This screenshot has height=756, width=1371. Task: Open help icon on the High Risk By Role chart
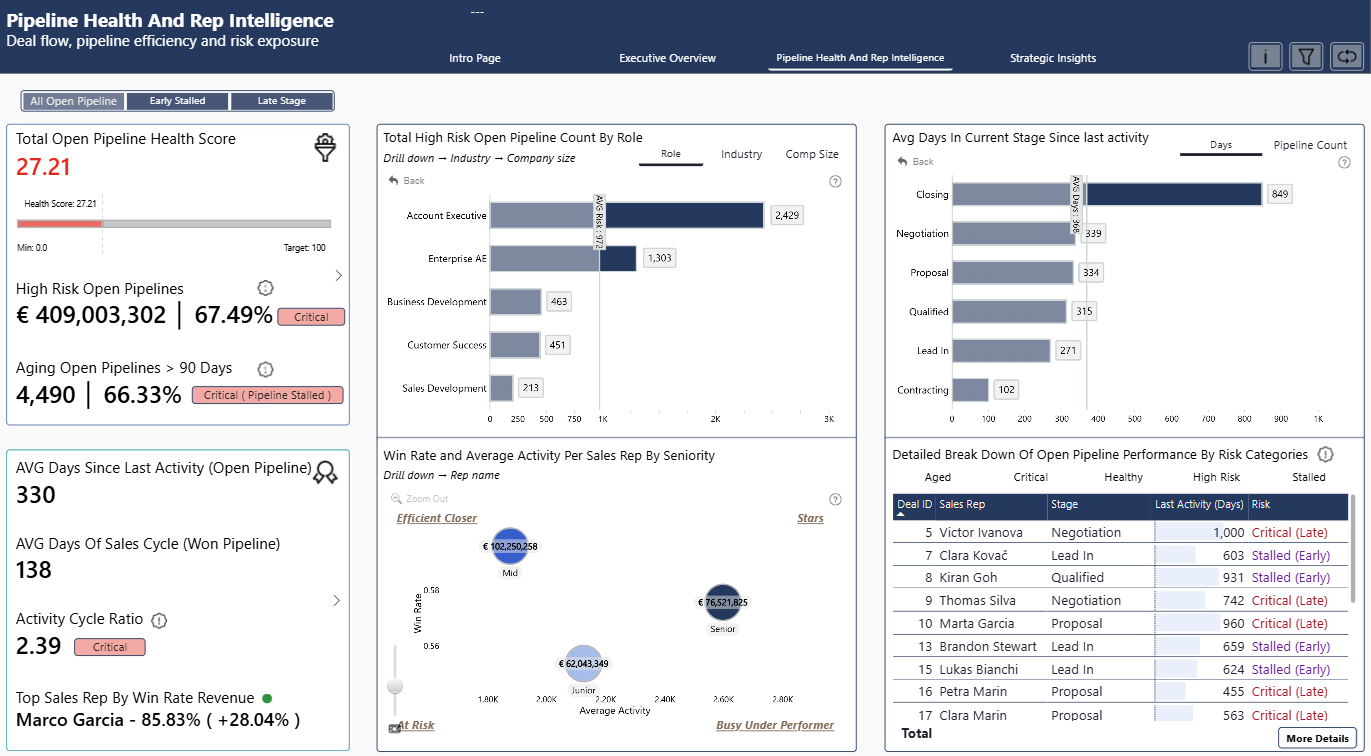(835, 181)
